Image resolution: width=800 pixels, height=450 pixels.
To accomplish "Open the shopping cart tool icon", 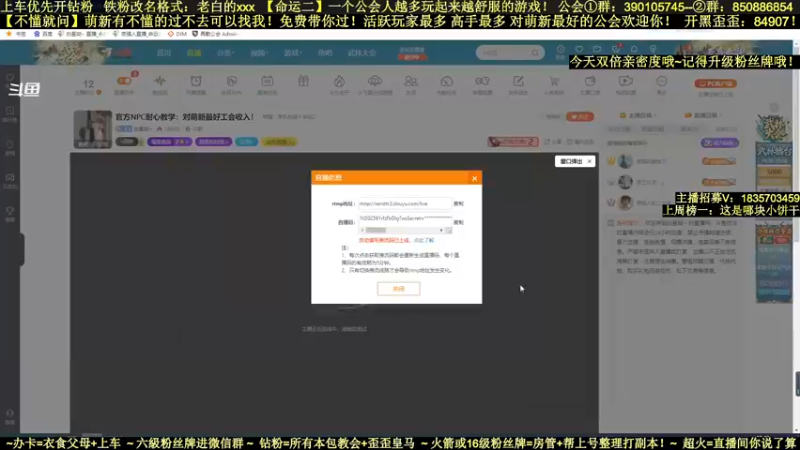I will coord(554,81).
